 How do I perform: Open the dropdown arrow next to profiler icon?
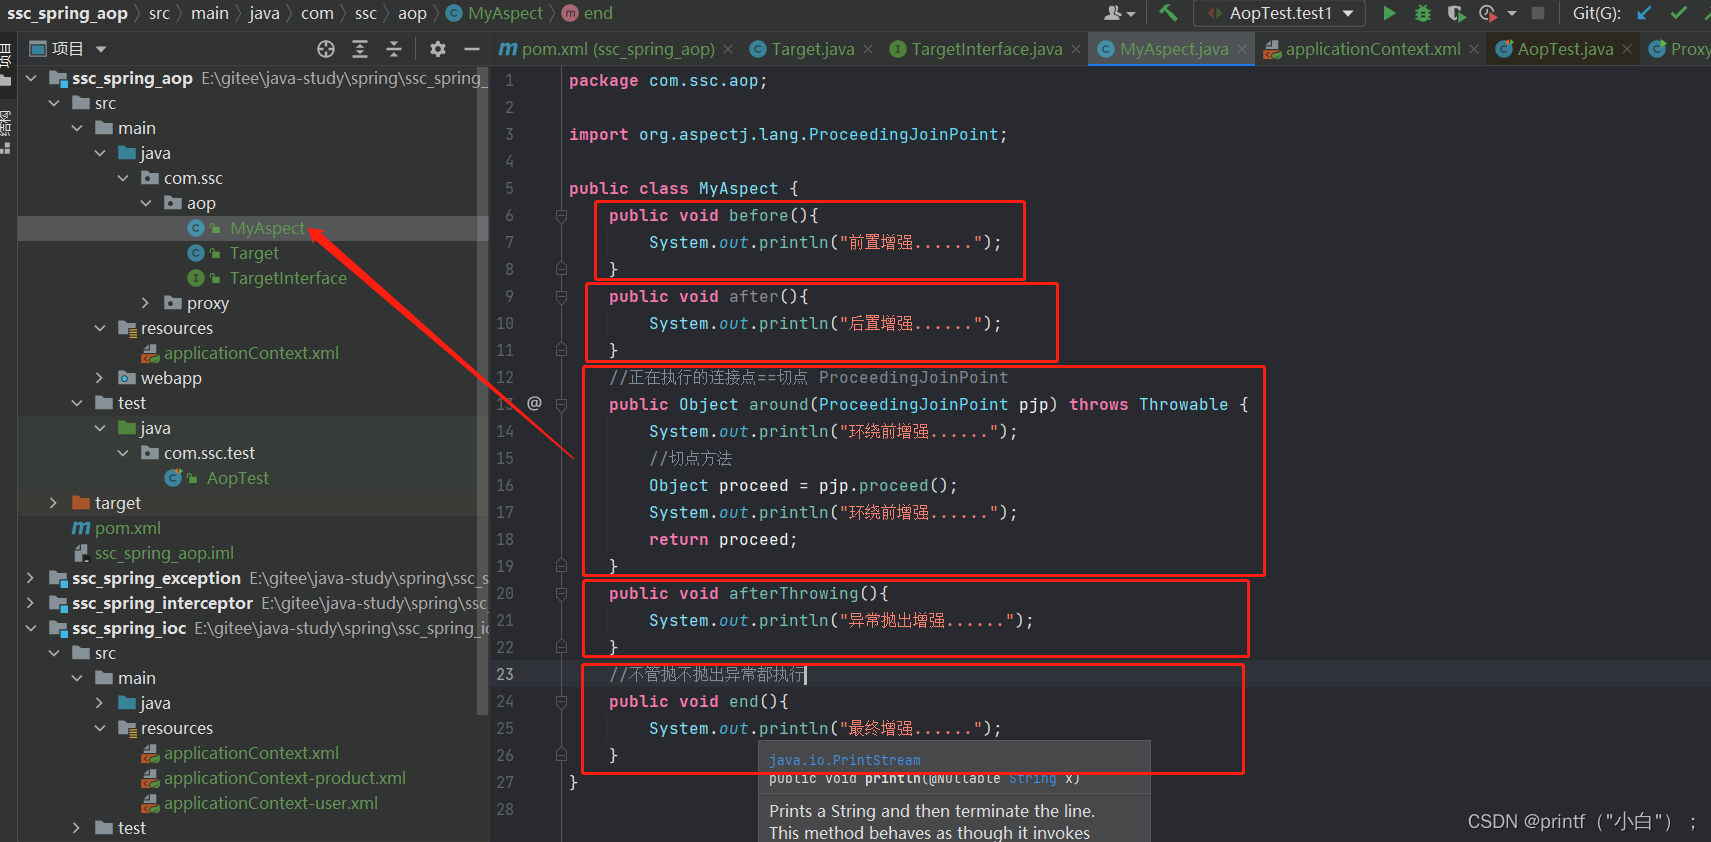pyautogui.click(x=1512, y=13)
